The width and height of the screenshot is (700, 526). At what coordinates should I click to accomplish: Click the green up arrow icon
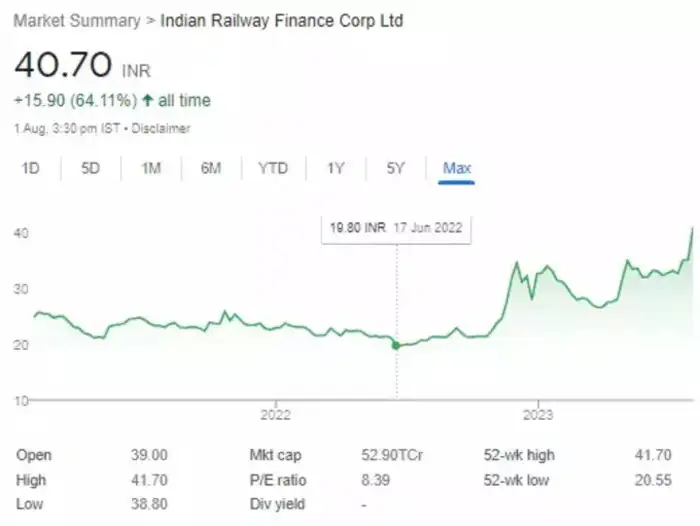point(148,101)
